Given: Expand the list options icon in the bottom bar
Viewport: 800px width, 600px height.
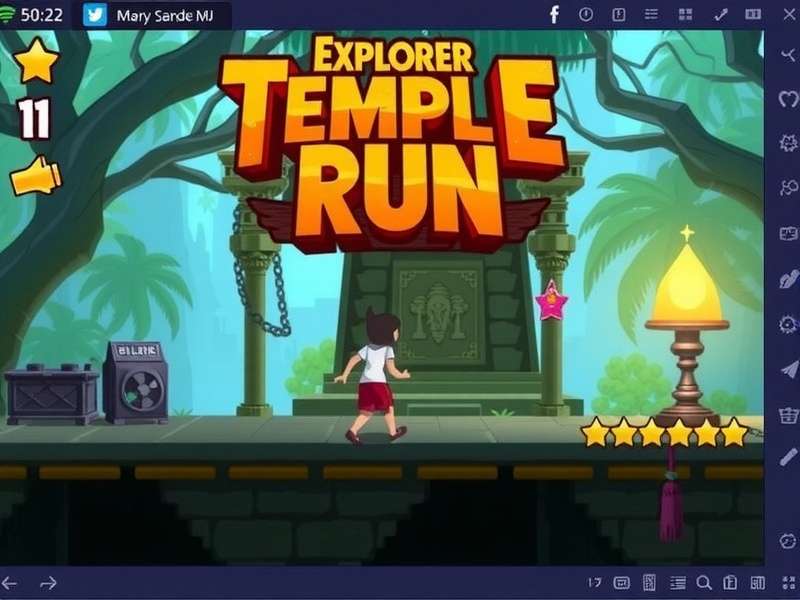Looking at the screenshot, I should tap(676, 583).
